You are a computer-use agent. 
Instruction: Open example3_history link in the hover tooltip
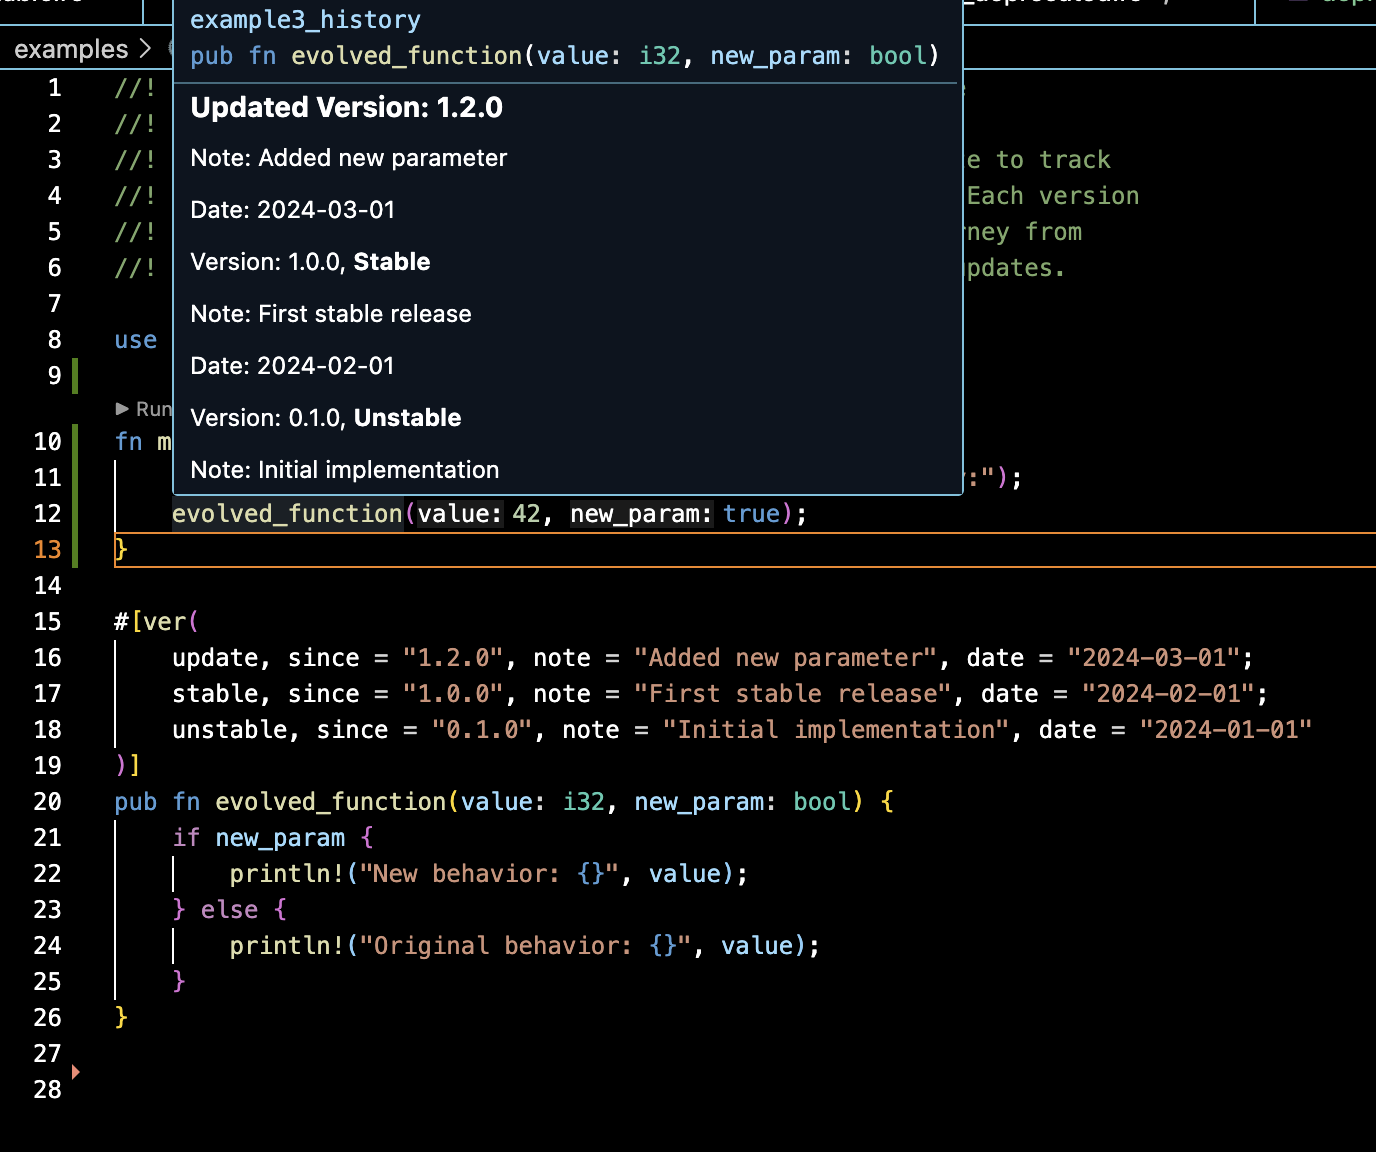(x=305, y=19)
